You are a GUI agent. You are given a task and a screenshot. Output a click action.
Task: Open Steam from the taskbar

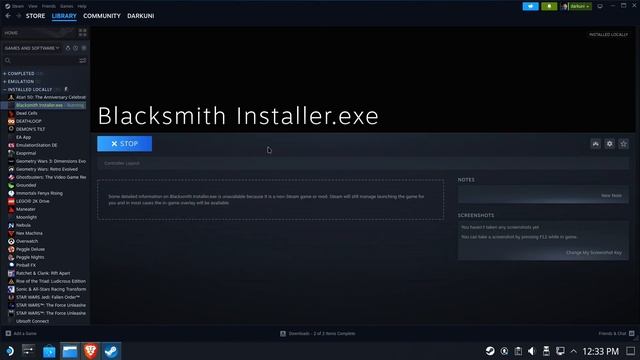click(x=111, y=351)
